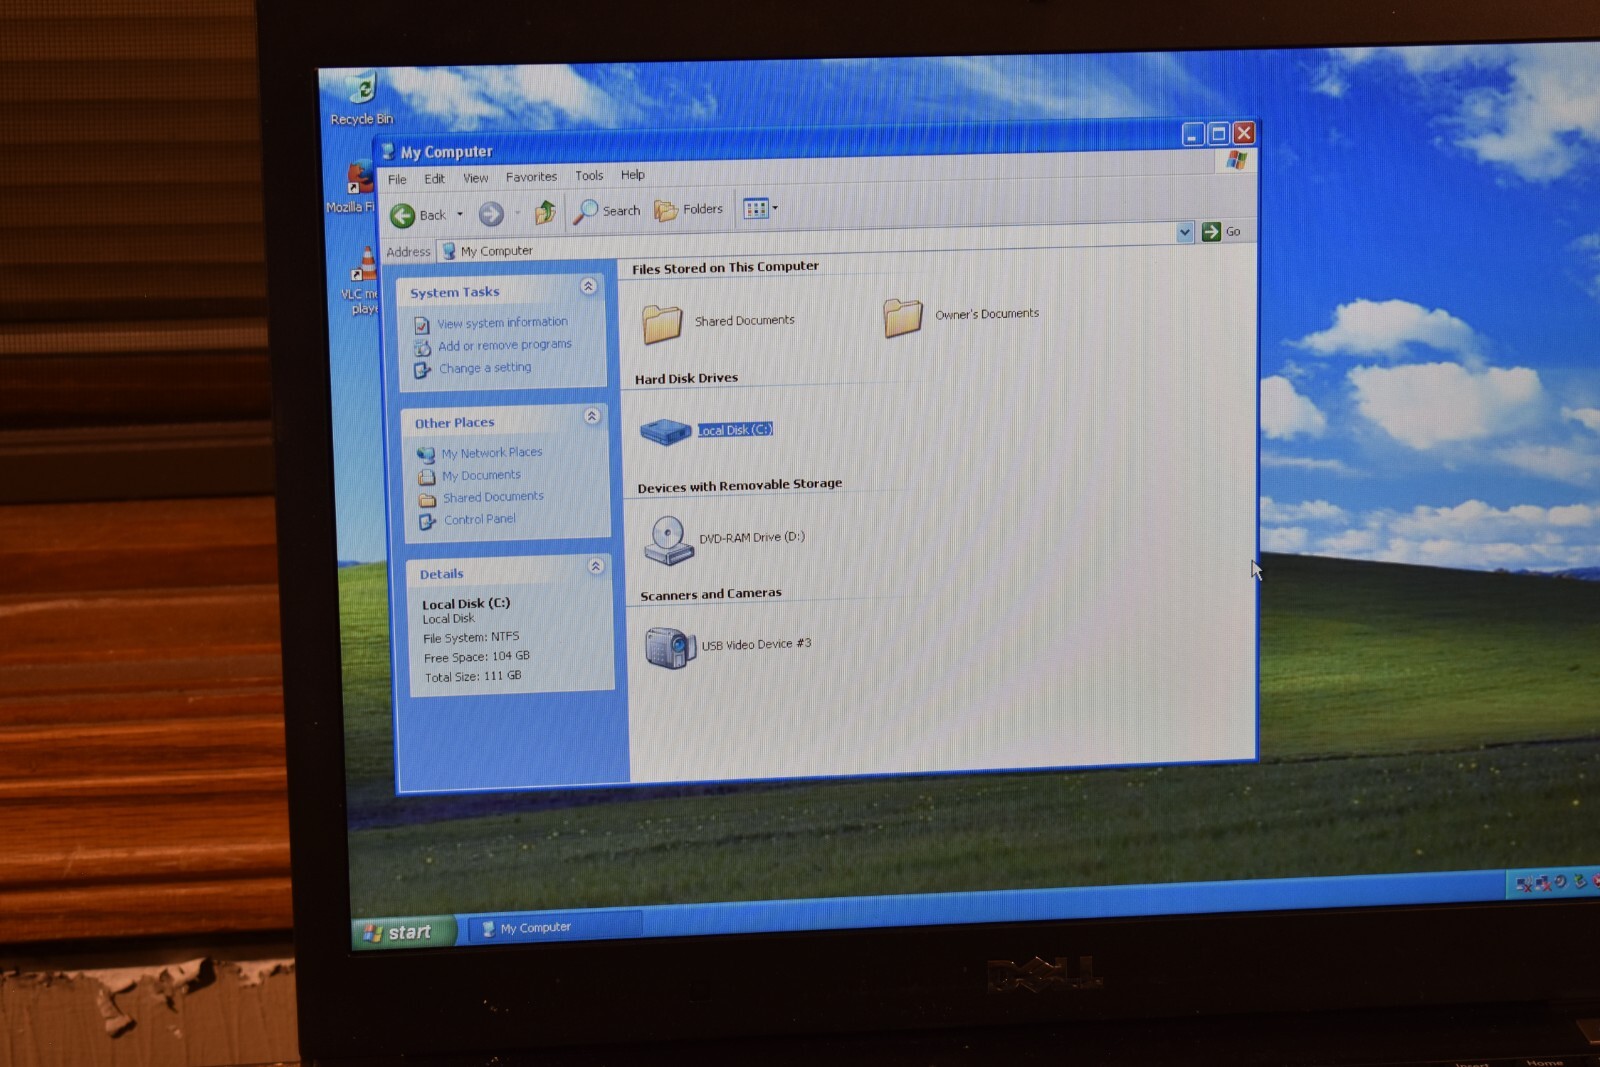The image size is (1600, 1067).
Task: Click My Computer taskbar button
Action: (553, 927)
